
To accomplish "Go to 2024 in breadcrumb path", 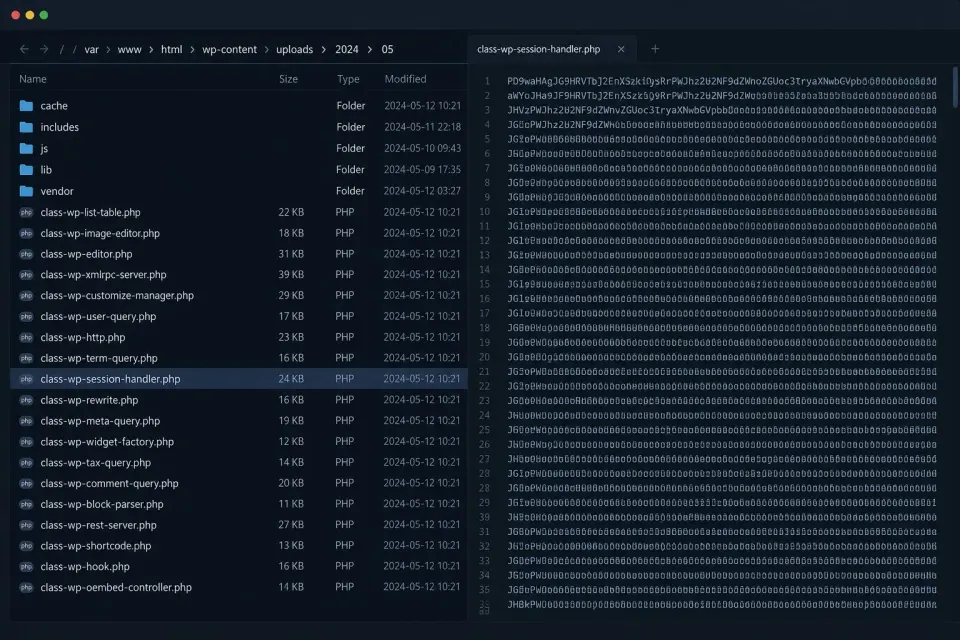I will click(347, 50).
